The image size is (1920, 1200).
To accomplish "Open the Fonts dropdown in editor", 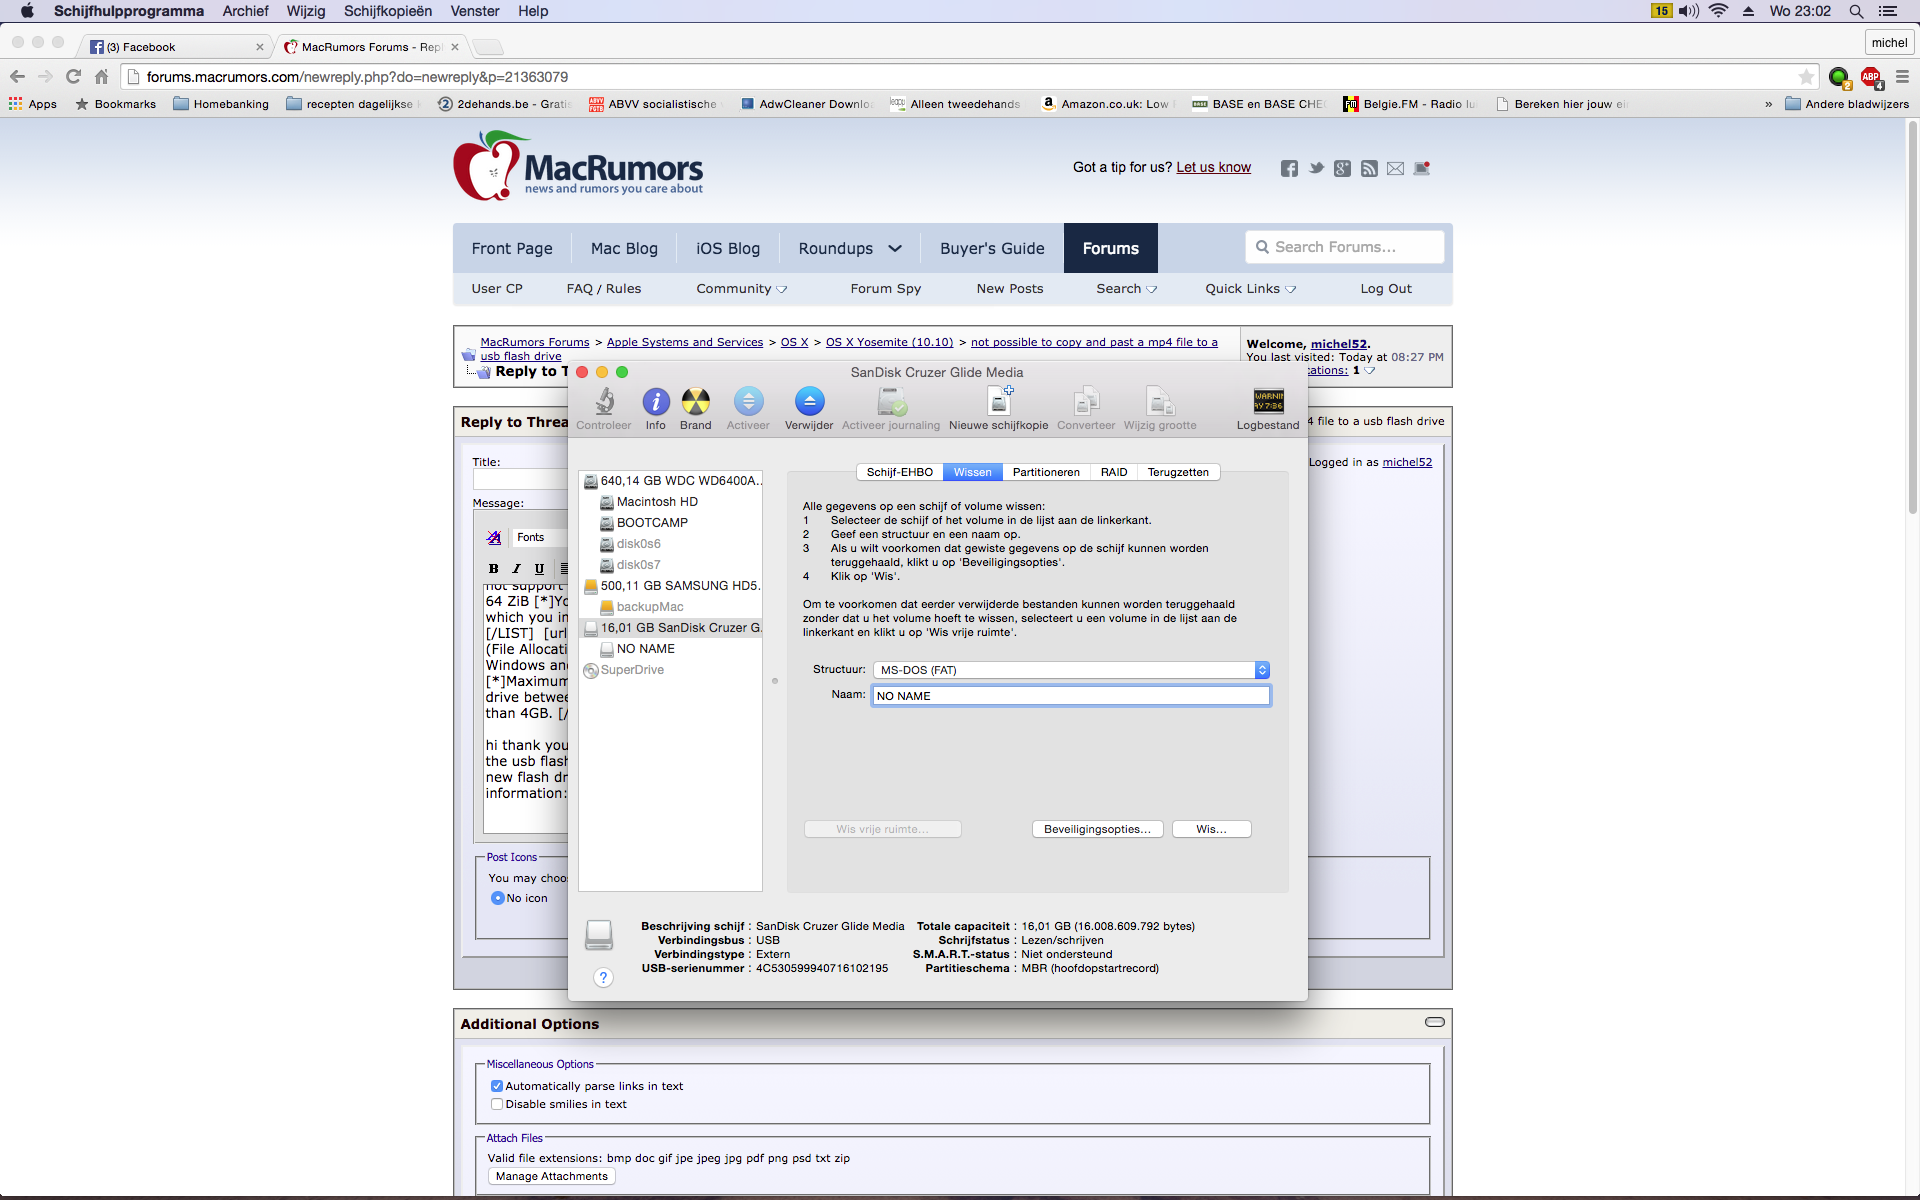I will coord(539,537).
